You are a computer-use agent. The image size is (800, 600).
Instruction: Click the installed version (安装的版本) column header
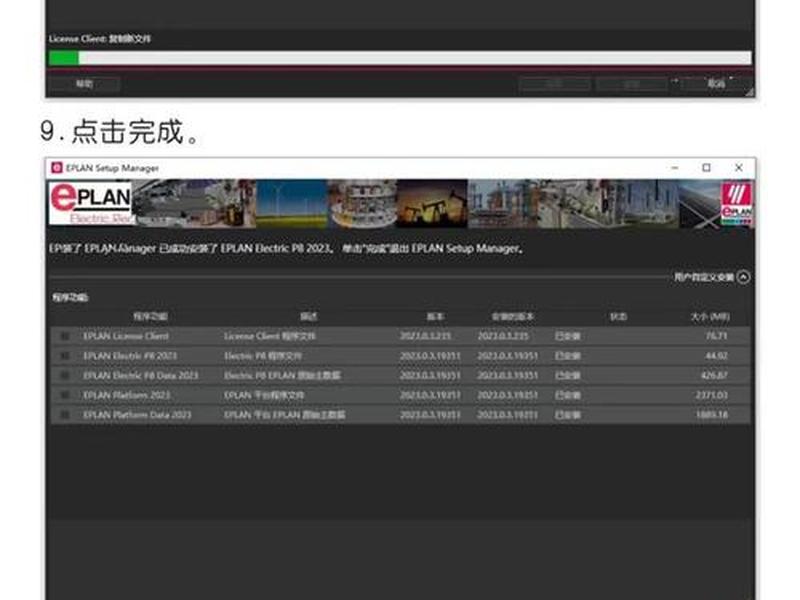(513, 317)
